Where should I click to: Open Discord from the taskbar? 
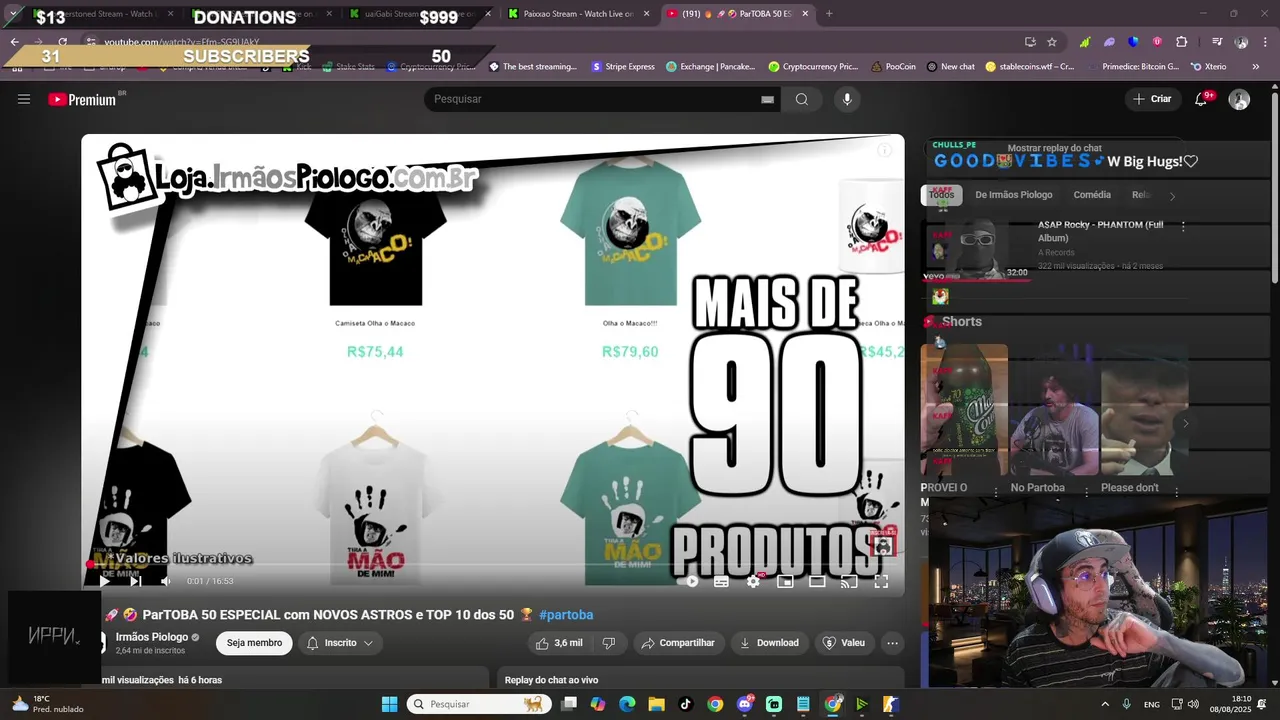744,704
